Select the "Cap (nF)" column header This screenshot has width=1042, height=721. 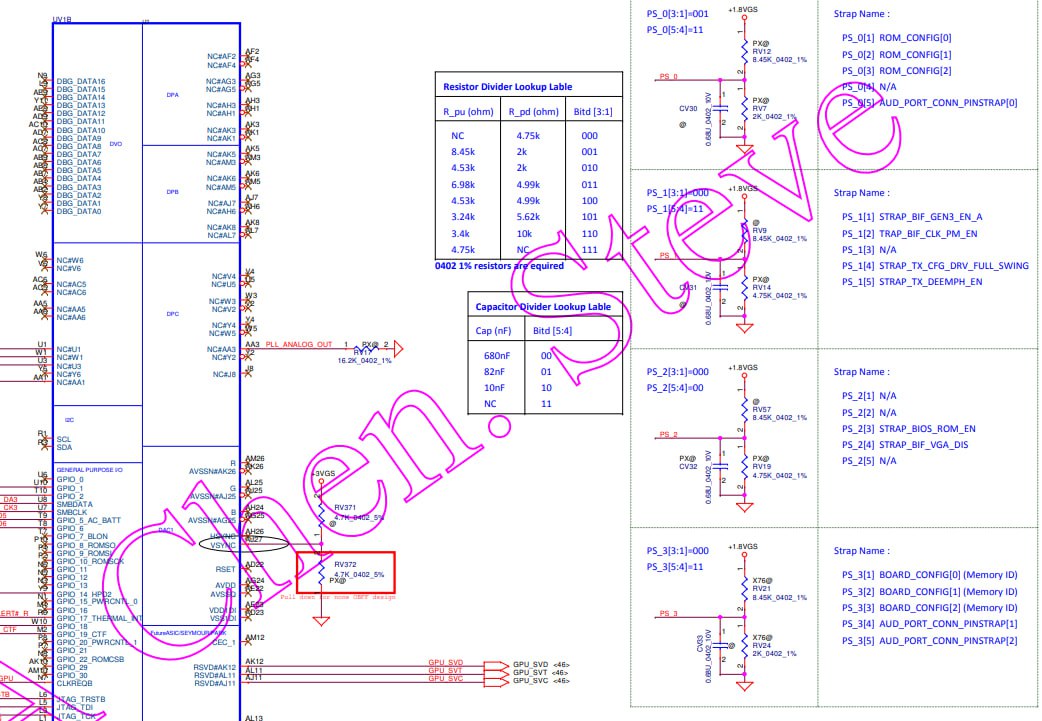[x=493, y=330]
